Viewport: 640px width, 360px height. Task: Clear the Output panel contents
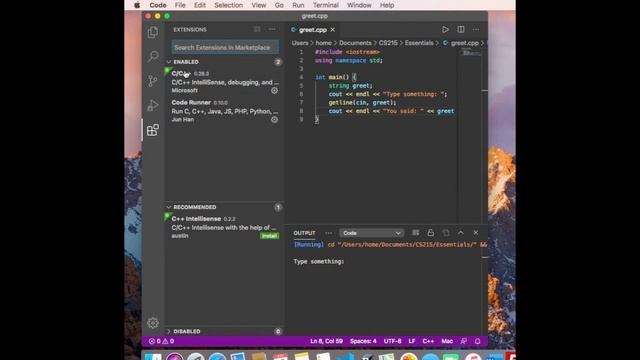416,233
